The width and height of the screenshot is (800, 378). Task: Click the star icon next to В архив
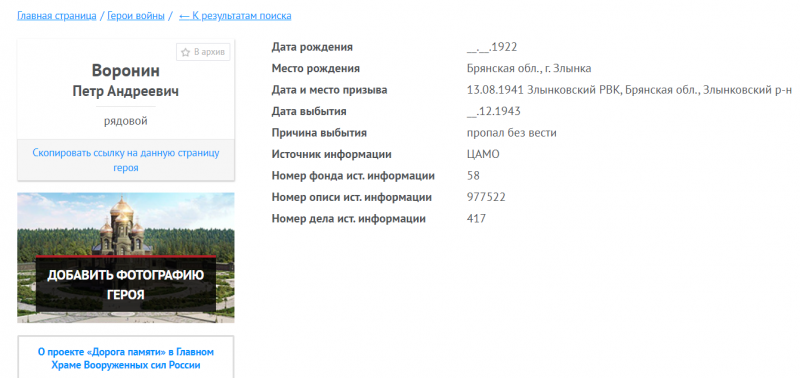[186, 52]
